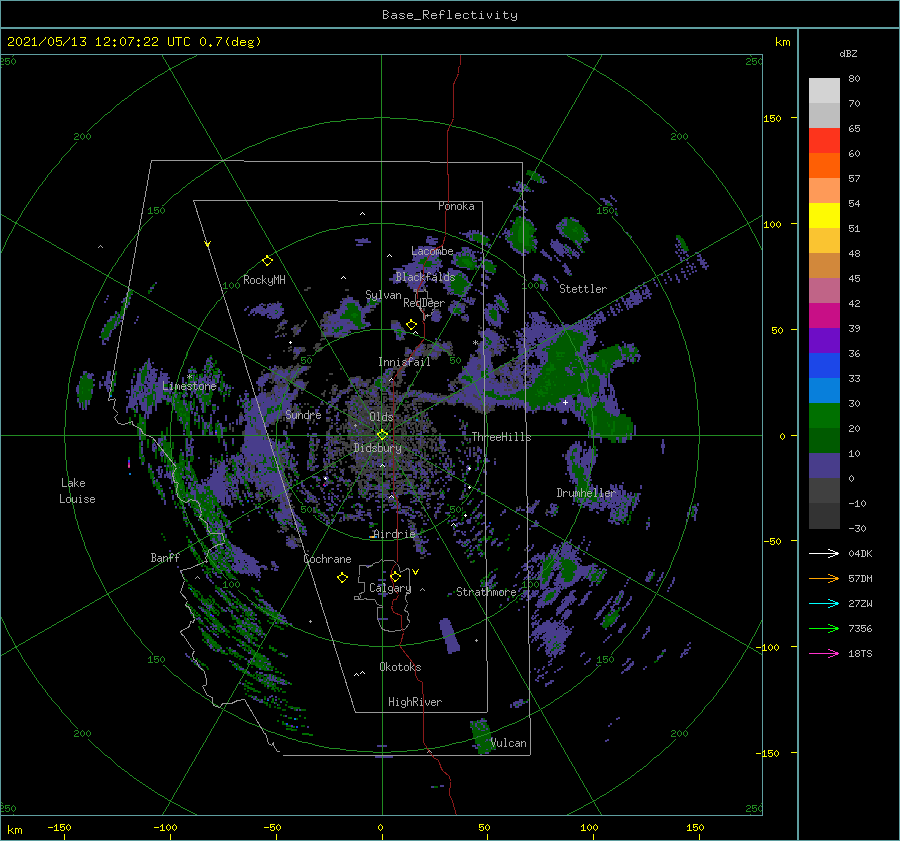Click the 7356 legend label
Screen dimensions: 900x841
tap(860, 629)
